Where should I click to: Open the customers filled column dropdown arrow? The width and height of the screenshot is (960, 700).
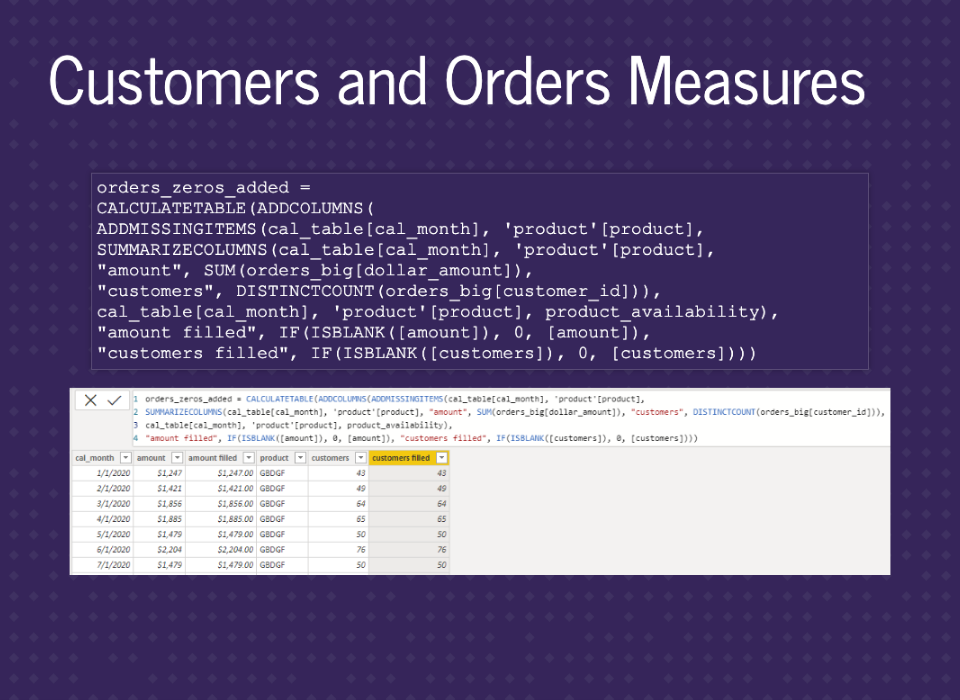(x=441, y=458)
